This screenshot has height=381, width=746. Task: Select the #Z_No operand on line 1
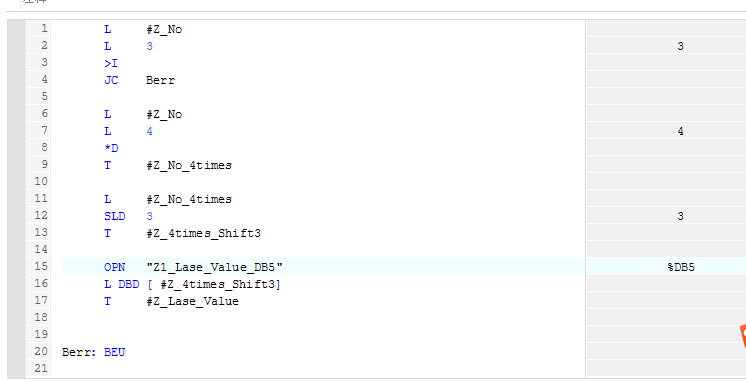(x=164, y=29)
